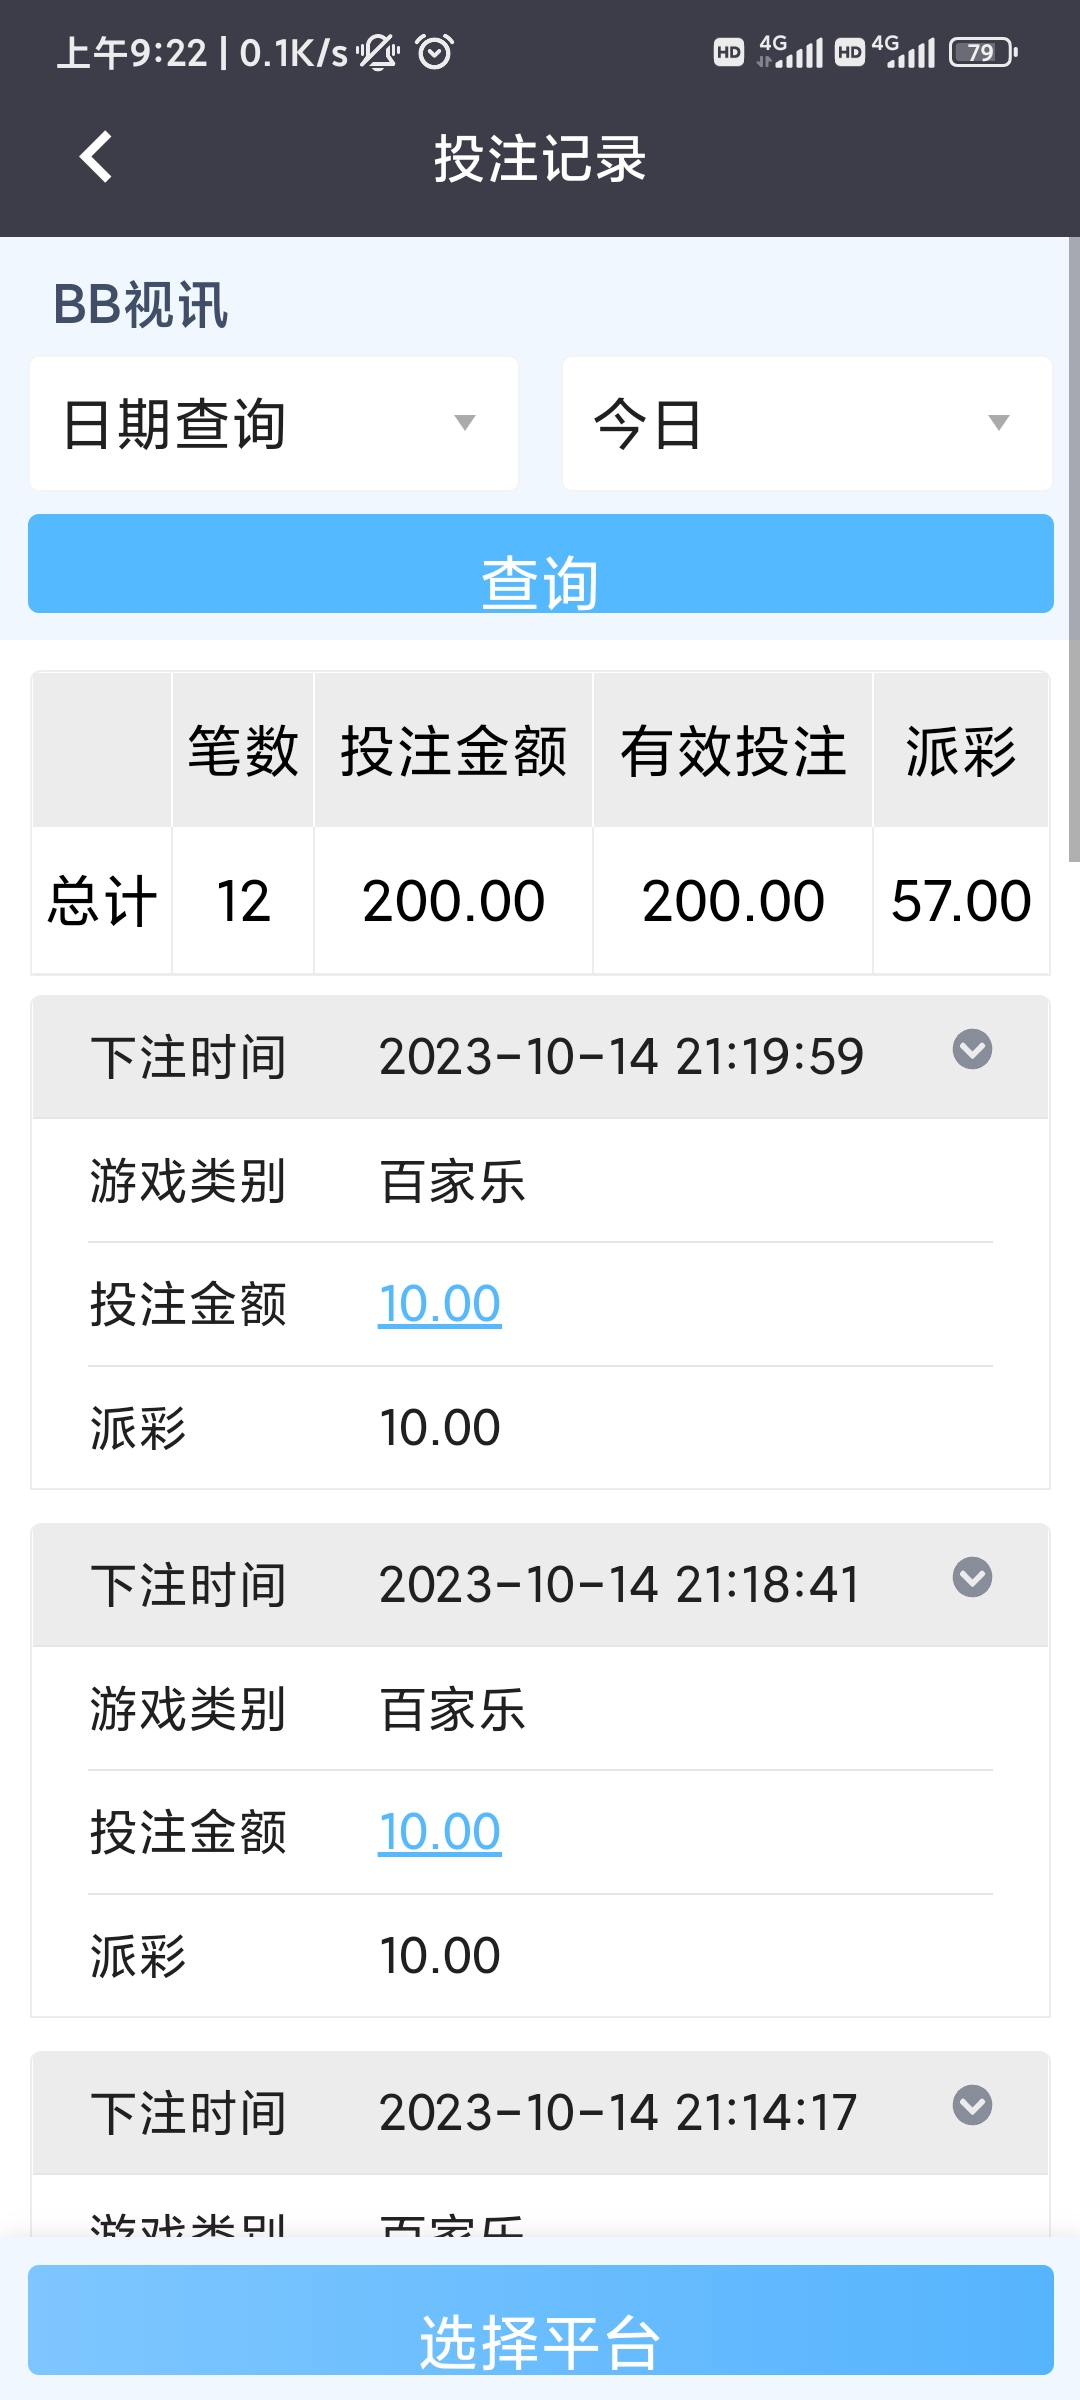Tap the muted vibrate icon in status bar
1080x2400 pixels.
click(x=378, y=51)
